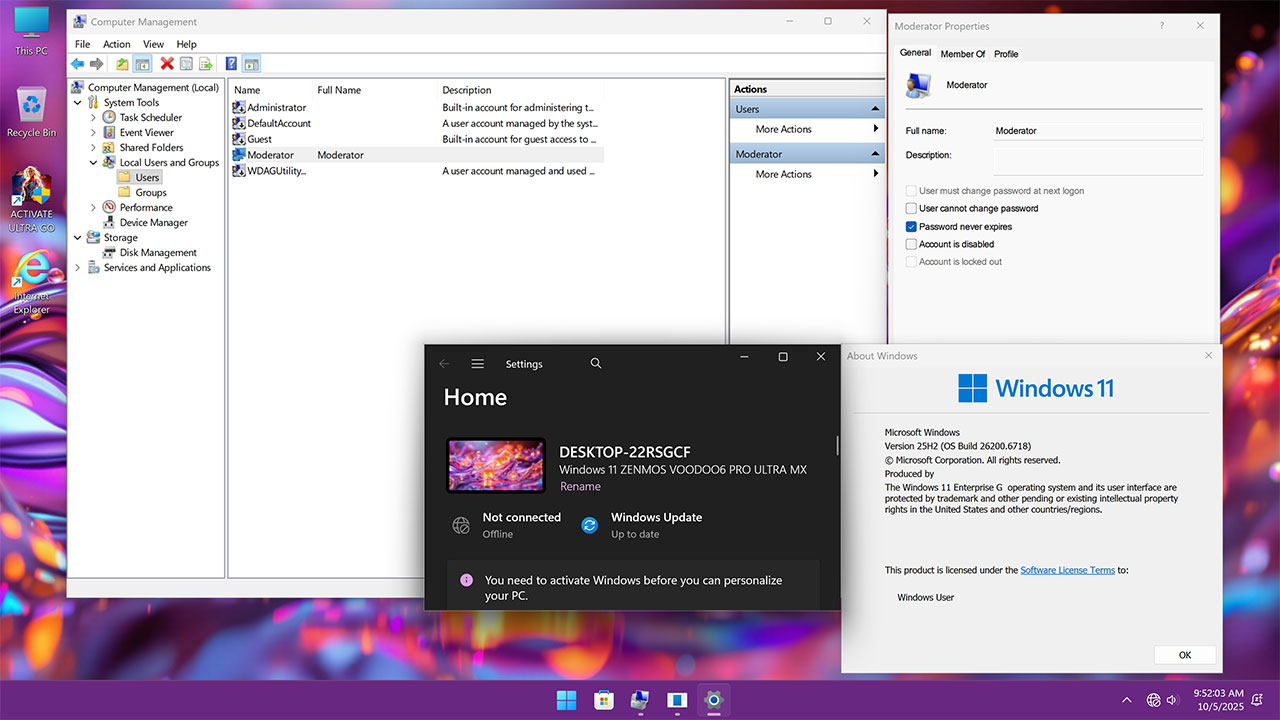Click the Up One Level toolbar icon
This screenshot has width=1280, height=720.
[122, 64]
